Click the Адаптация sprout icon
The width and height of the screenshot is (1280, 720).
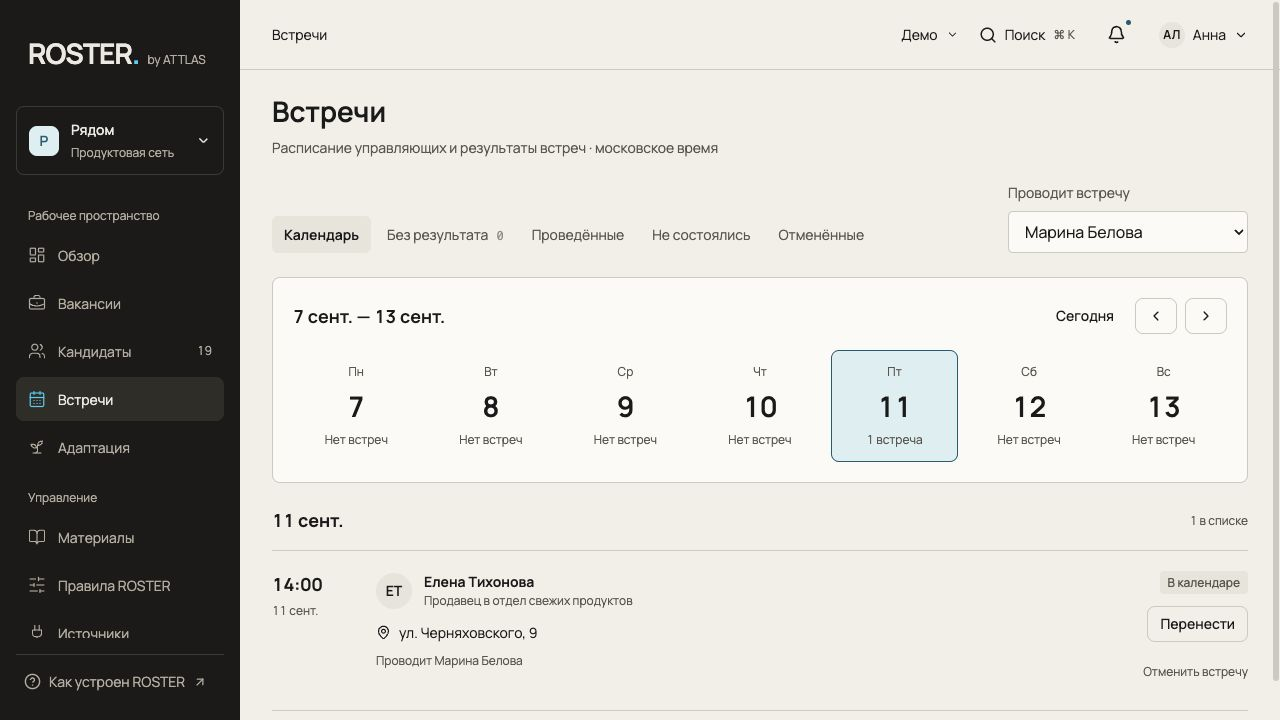click(x=37, y=447)
